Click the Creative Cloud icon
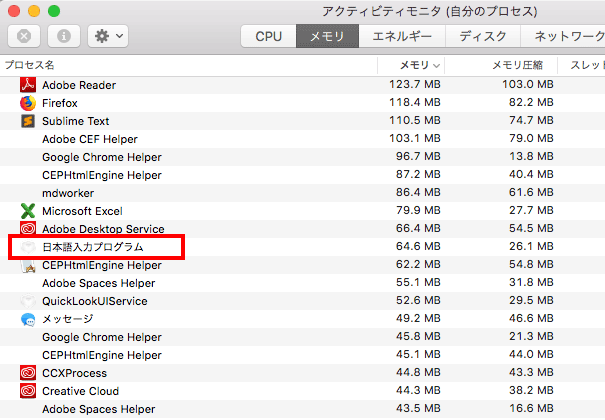Image resolution: width=605 pixels, height=420 pixels. click(28, 391)
